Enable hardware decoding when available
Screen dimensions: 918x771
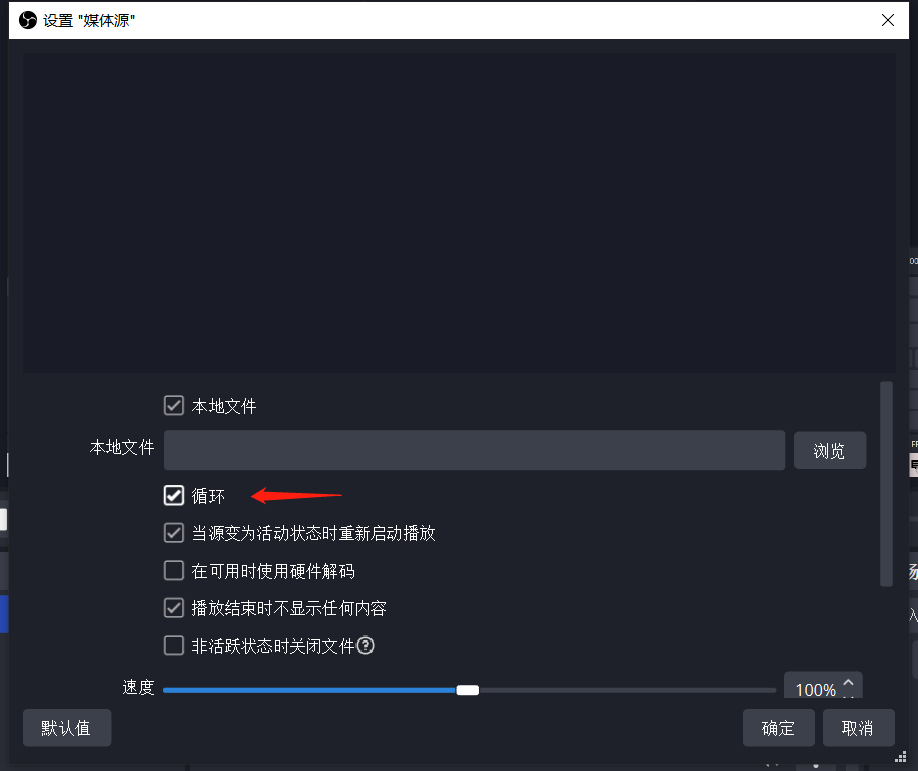pyautogui.click(x=173, y=570)
